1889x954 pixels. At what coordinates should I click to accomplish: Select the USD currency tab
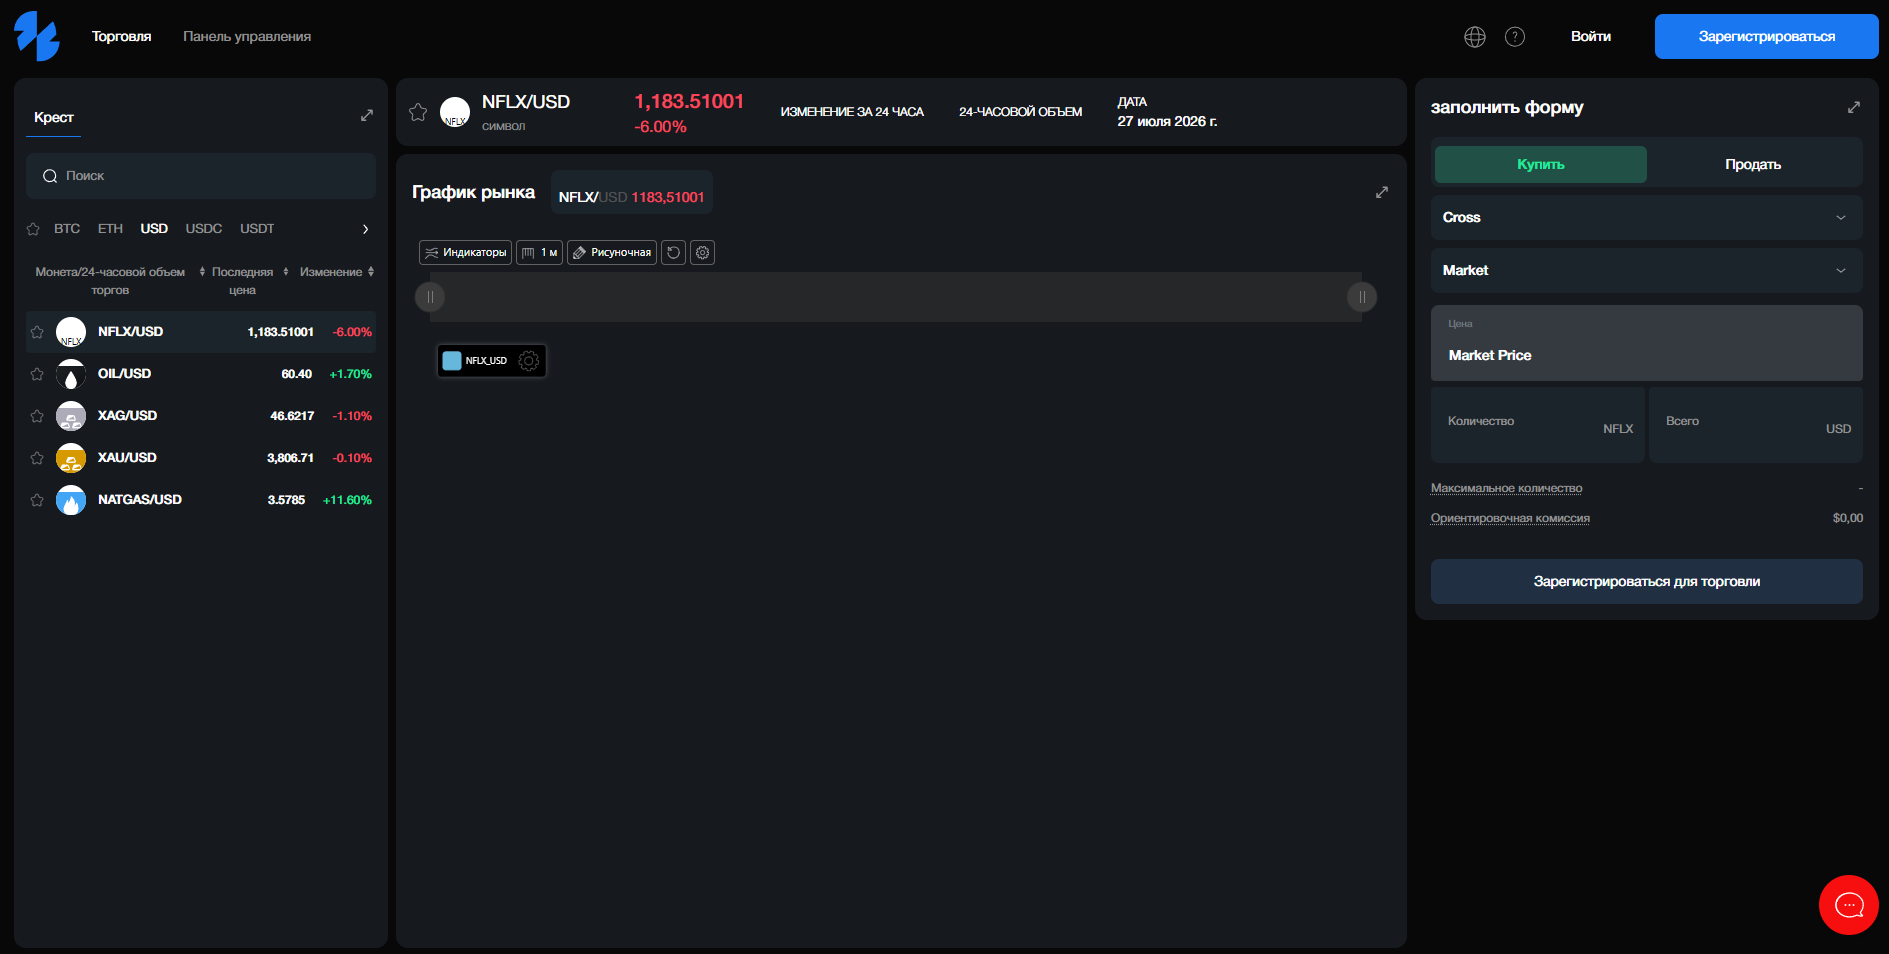(x=154, y=229)
